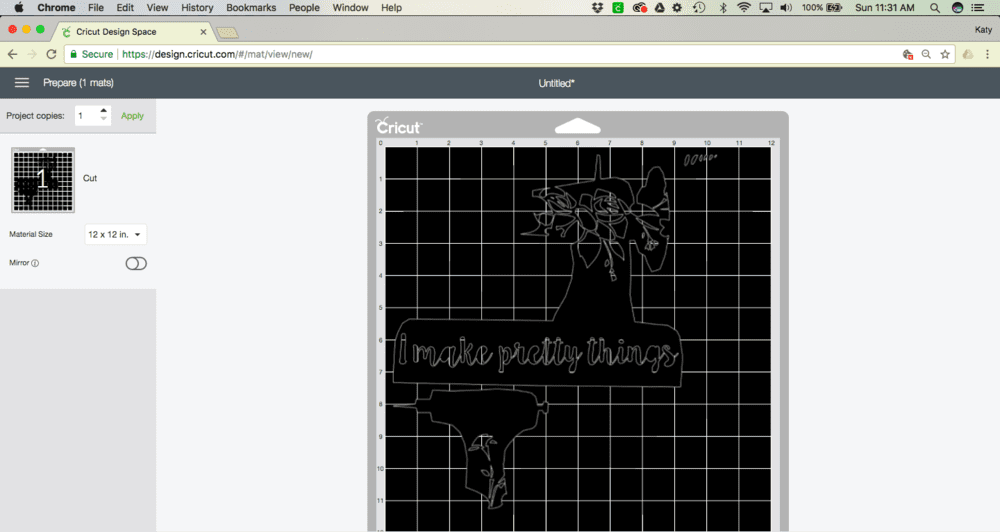Click the Project copies number field

pos(86,116)
